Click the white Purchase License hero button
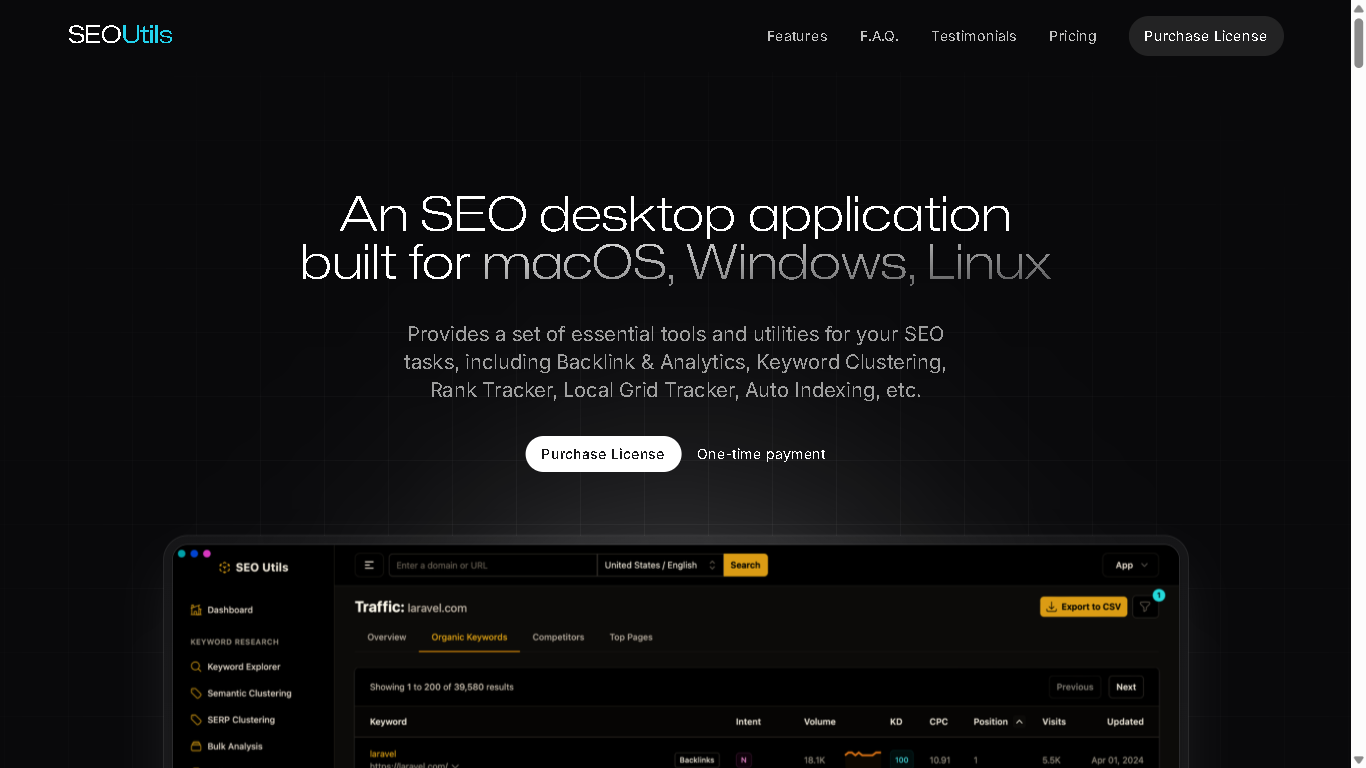 [603, 454]
